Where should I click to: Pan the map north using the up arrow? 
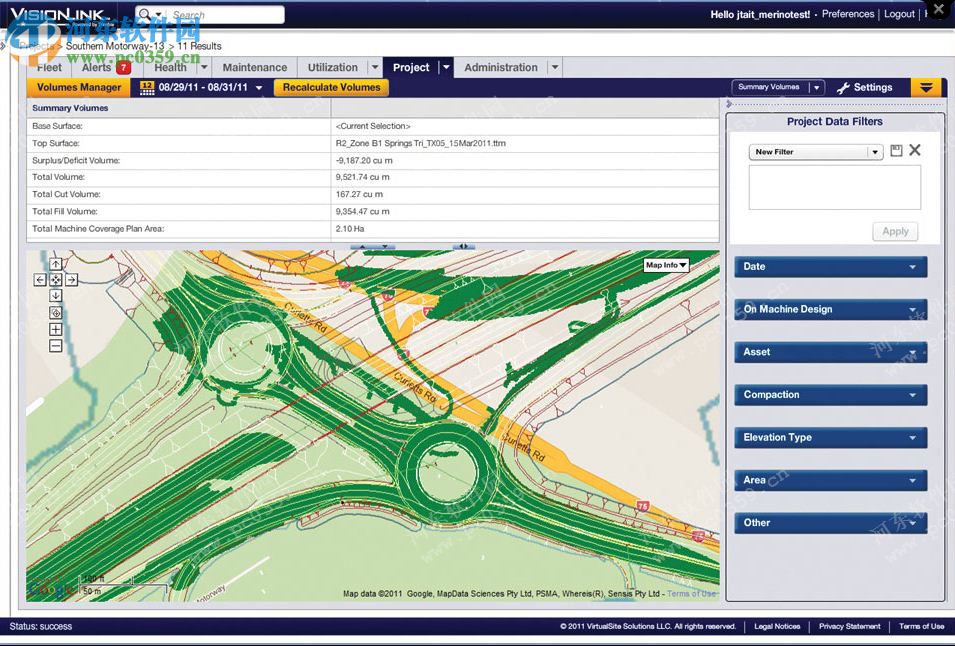56,264
